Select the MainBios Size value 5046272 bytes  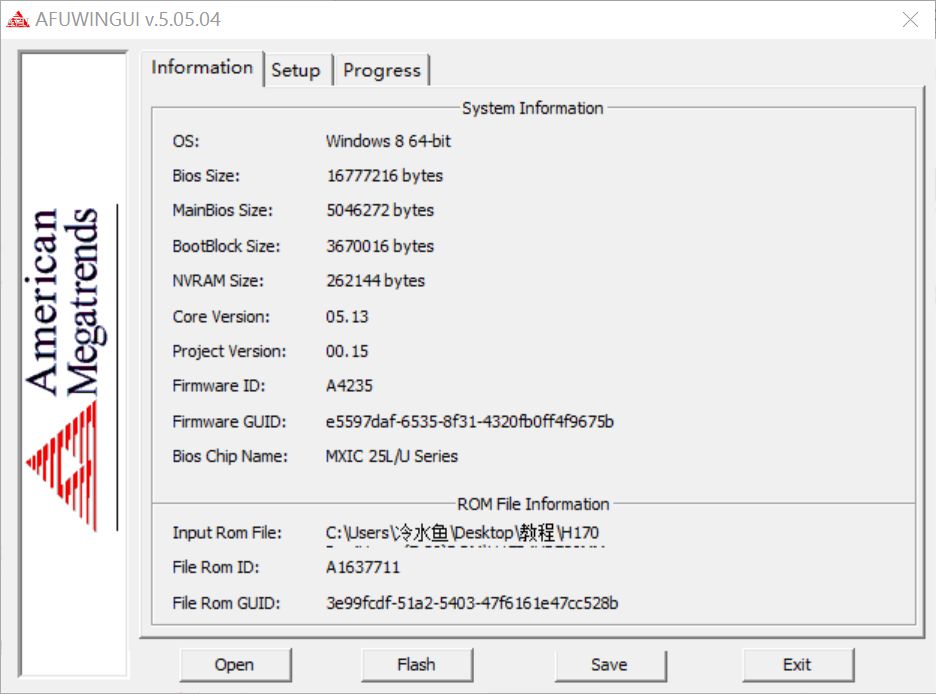pos(380,211)
